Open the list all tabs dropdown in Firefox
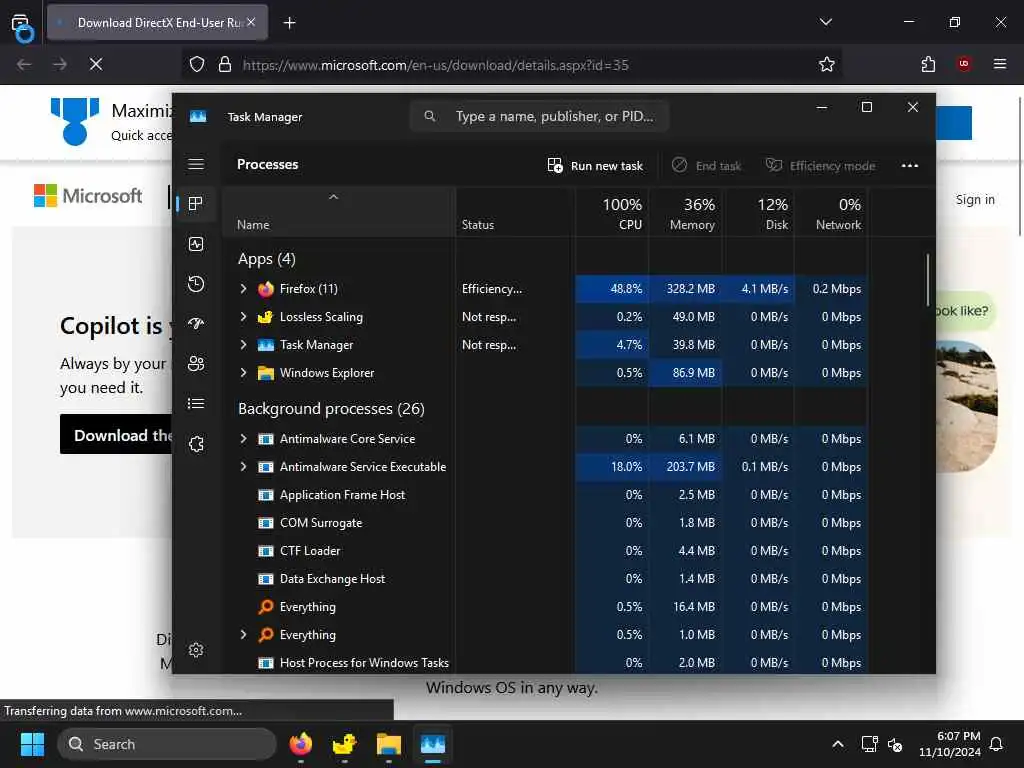Viewport: 1024px width, 768px height. 825,22
